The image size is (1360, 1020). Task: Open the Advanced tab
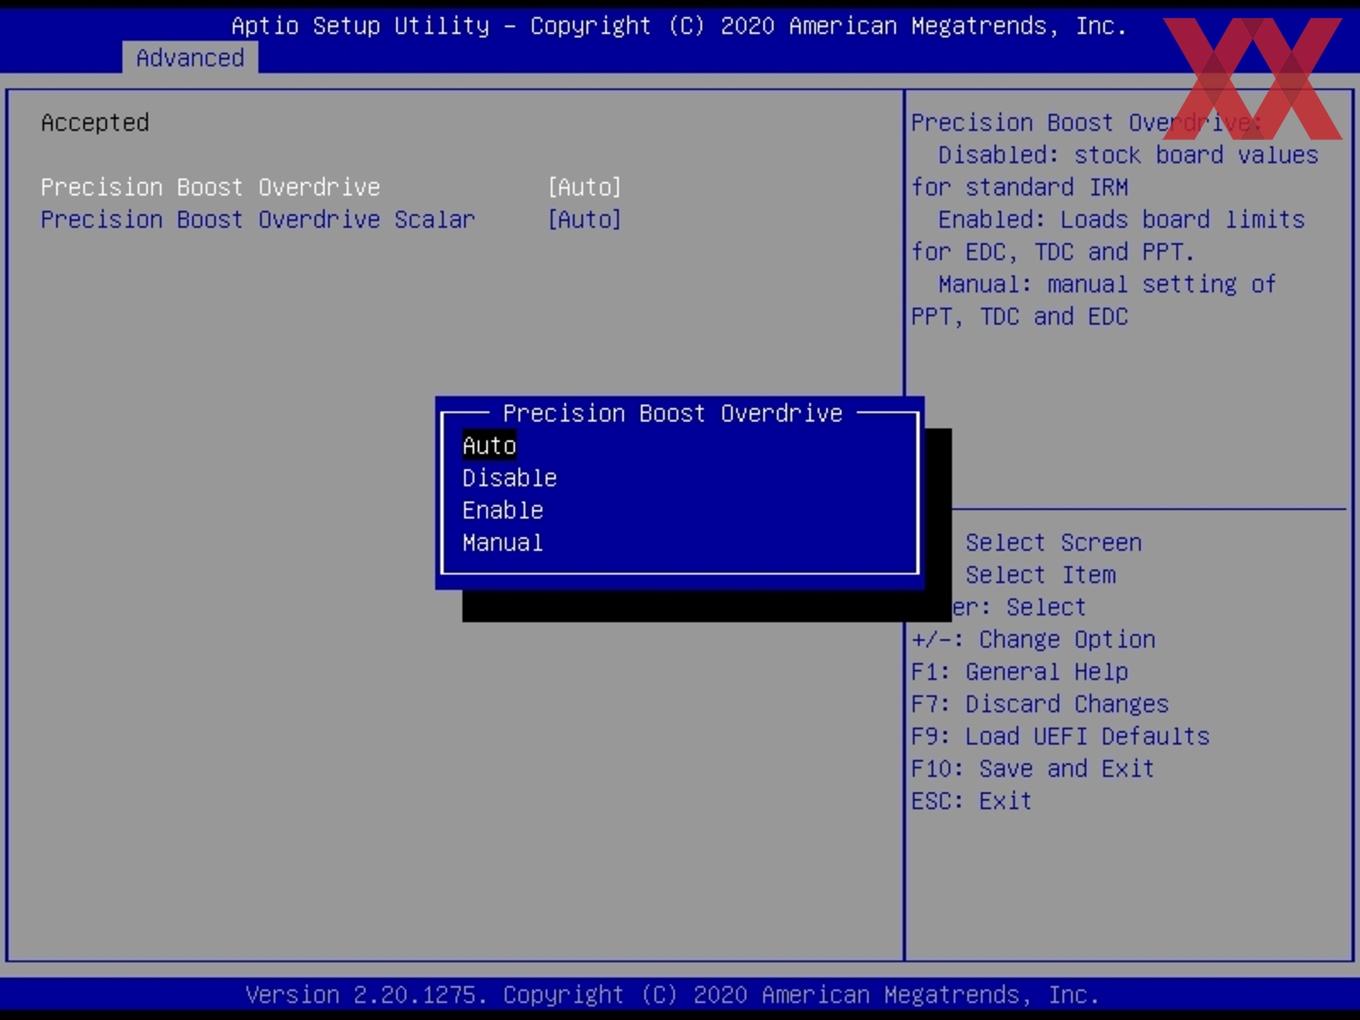[x=190, y=58]
